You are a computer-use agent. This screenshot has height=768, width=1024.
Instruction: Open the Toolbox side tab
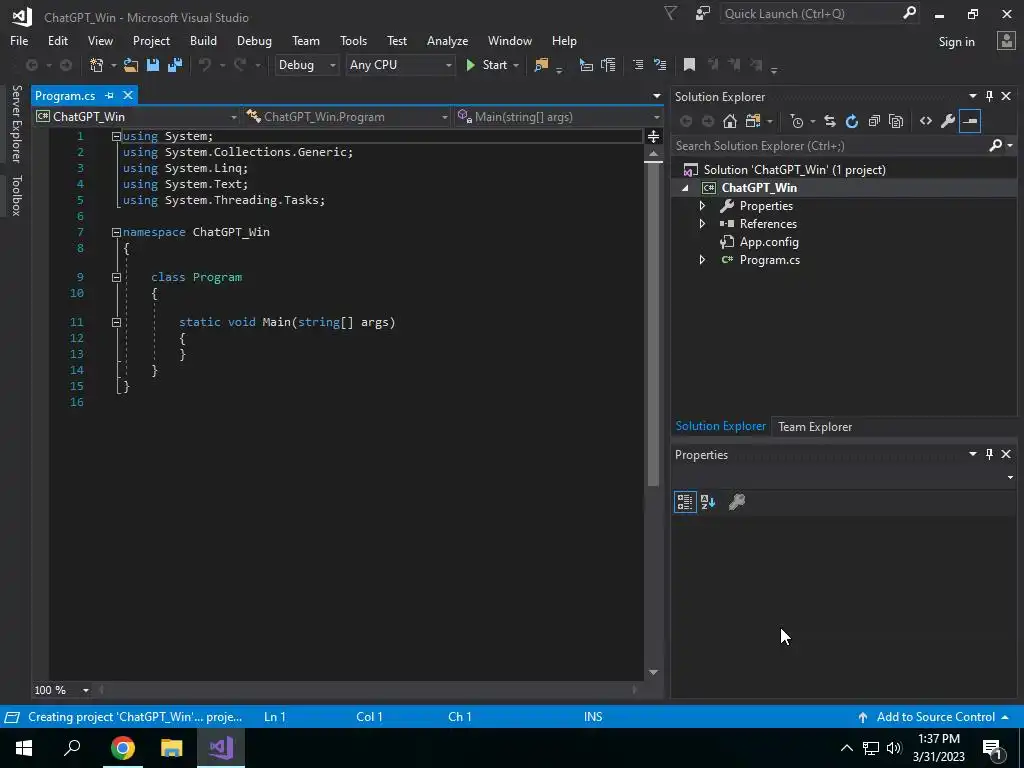point(16,195)
